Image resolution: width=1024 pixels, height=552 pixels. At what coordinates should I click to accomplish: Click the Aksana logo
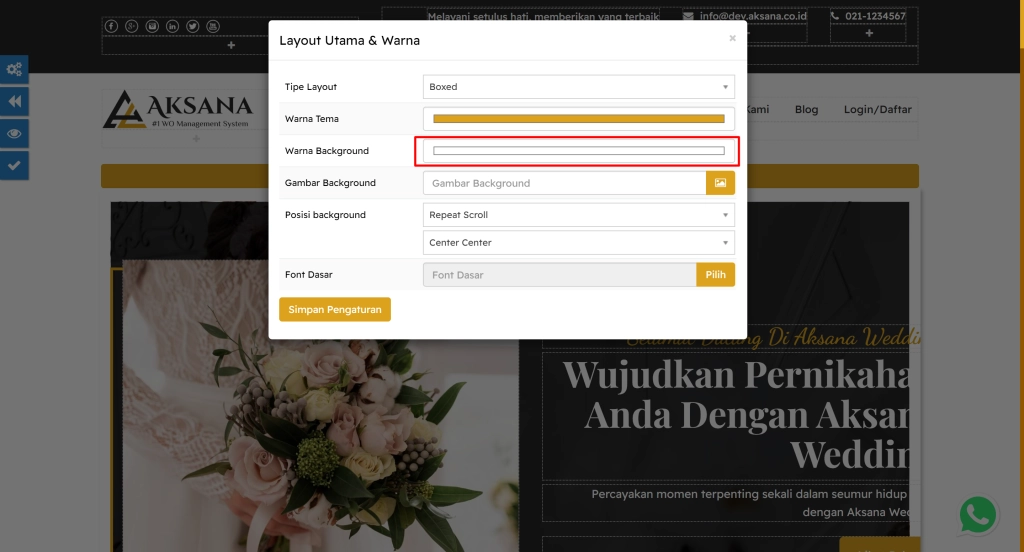pos(178,110)
